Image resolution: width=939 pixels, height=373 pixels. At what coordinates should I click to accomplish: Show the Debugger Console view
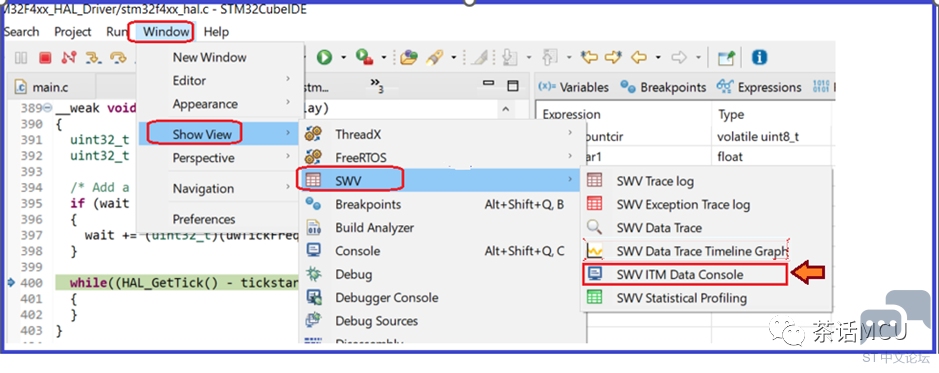[439, 298]
